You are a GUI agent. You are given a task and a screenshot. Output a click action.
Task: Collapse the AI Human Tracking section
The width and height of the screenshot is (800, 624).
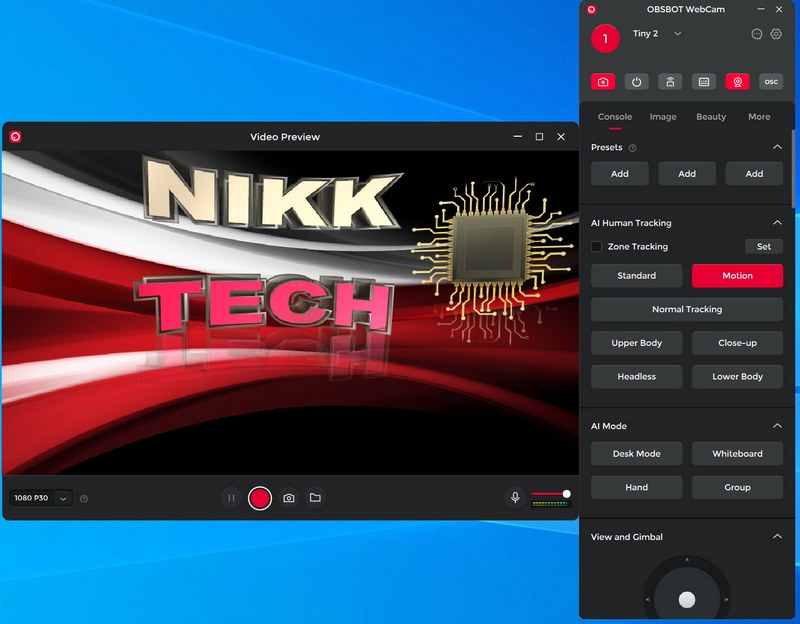point(777,222)
